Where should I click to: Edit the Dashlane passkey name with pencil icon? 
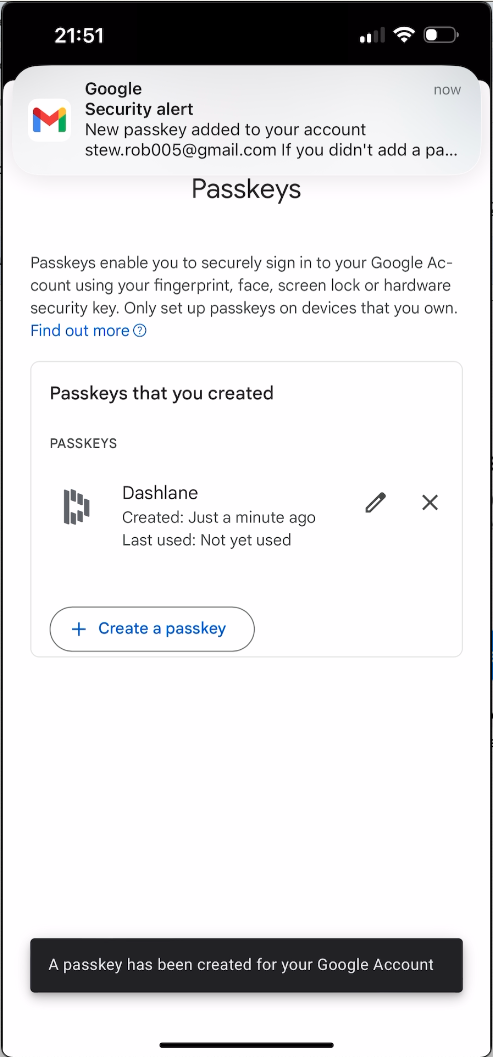click(x=376, y=503)
